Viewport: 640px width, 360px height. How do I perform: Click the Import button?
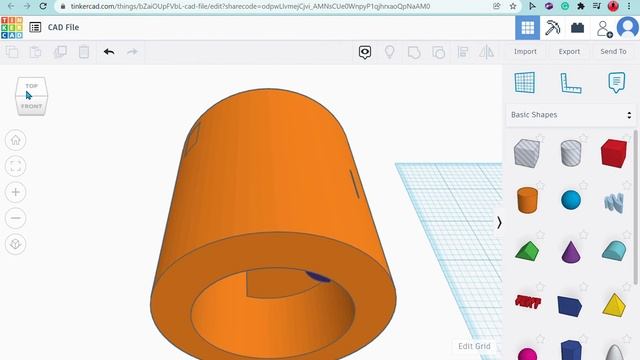point(525,51)
